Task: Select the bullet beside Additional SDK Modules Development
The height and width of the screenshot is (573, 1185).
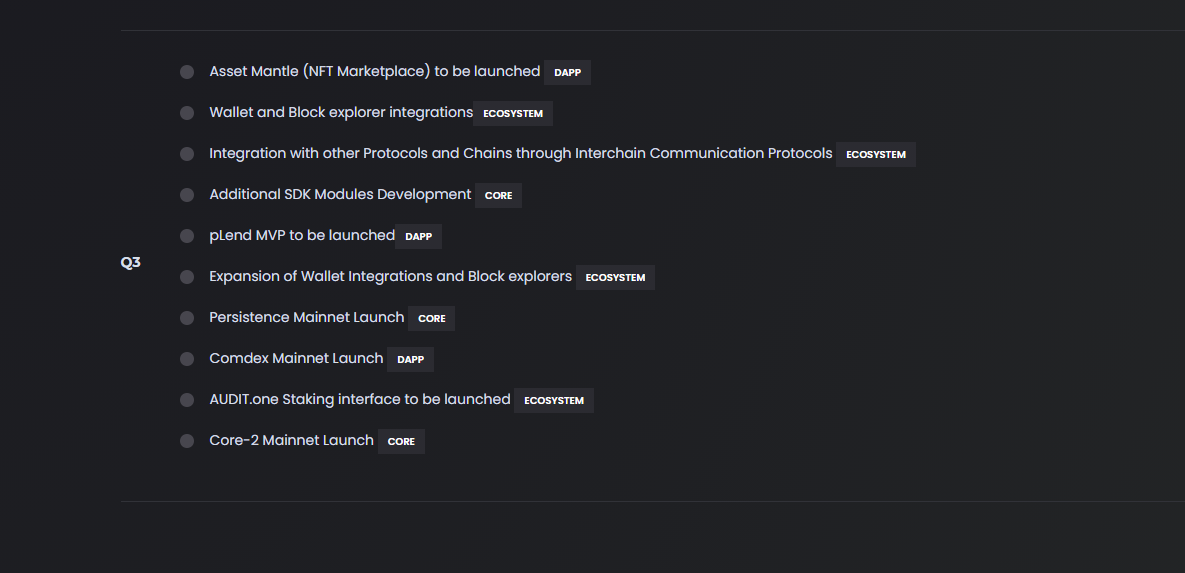Action: pyautogui.click(x=187, y=195)
